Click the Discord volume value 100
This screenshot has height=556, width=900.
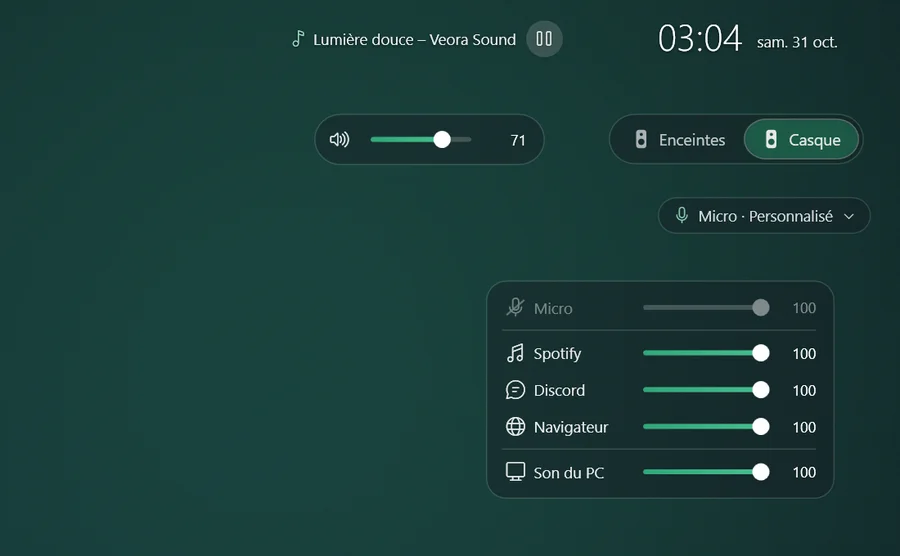804,390
